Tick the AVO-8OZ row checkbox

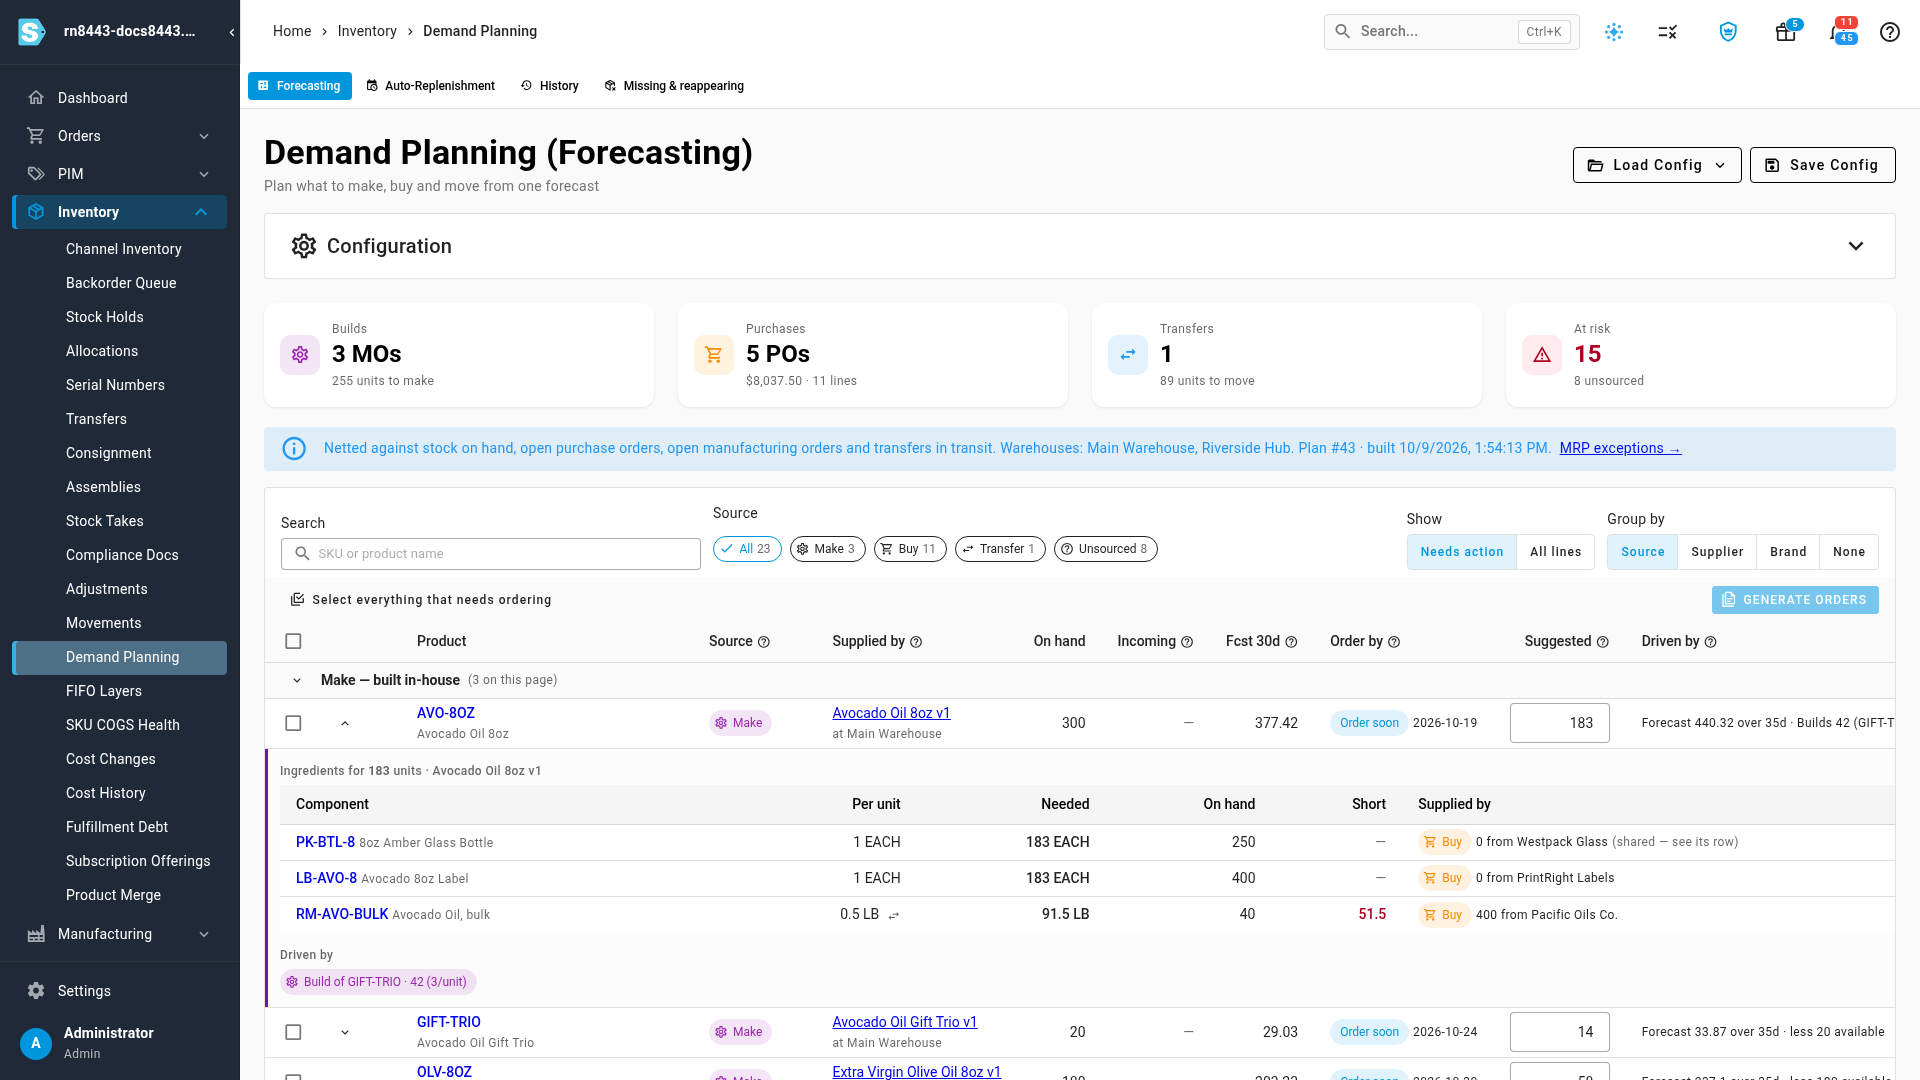[x=293, y=723]
